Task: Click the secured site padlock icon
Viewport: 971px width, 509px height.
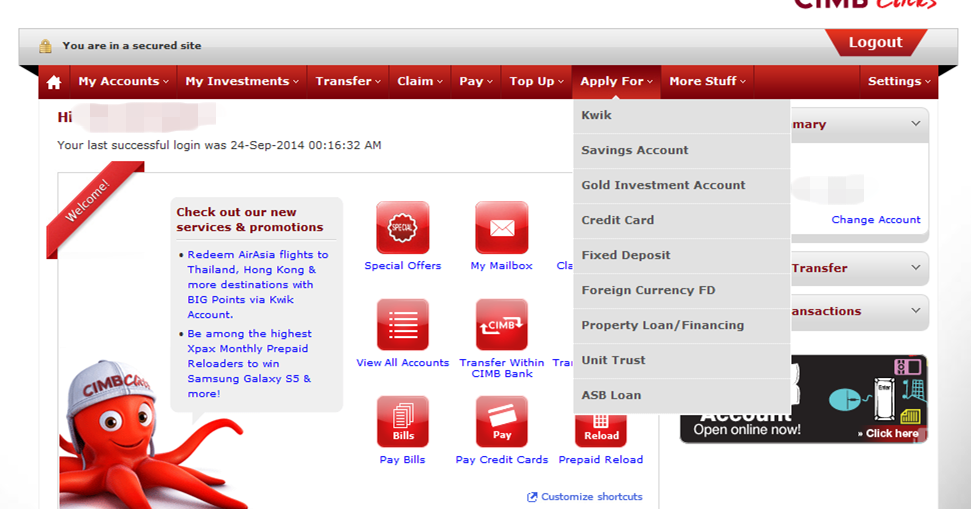Action: pos(45,46)
